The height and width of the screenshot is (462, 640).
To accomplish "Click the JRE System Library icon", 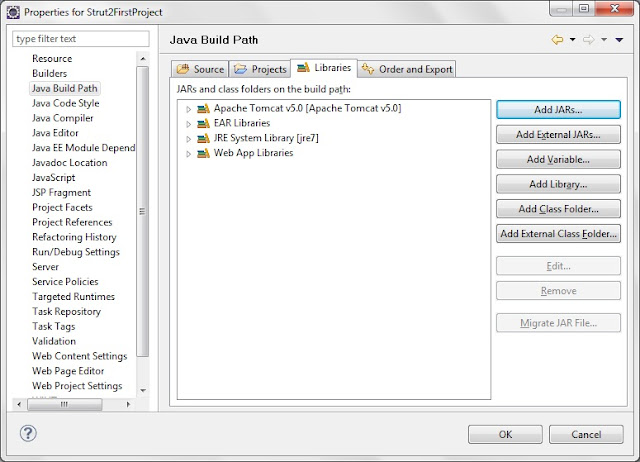I will pos(203,138).
